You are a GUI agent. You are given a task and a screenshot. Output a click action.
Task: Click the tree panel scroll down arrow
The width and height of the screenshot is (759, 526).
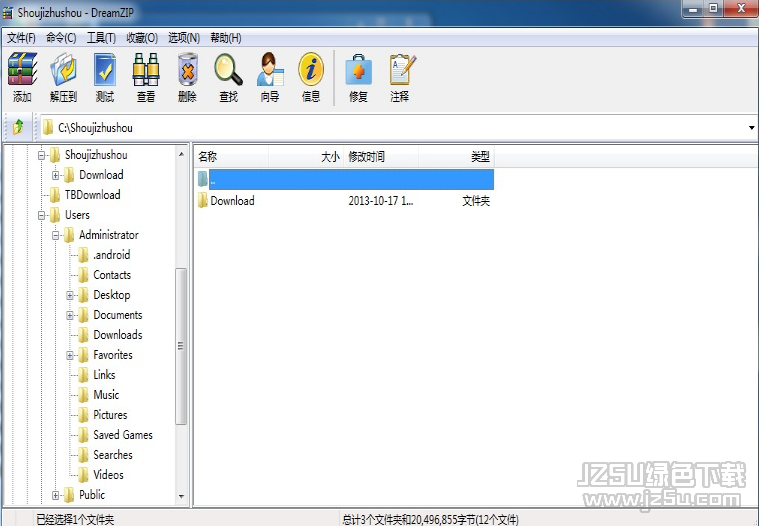(182, 496)
